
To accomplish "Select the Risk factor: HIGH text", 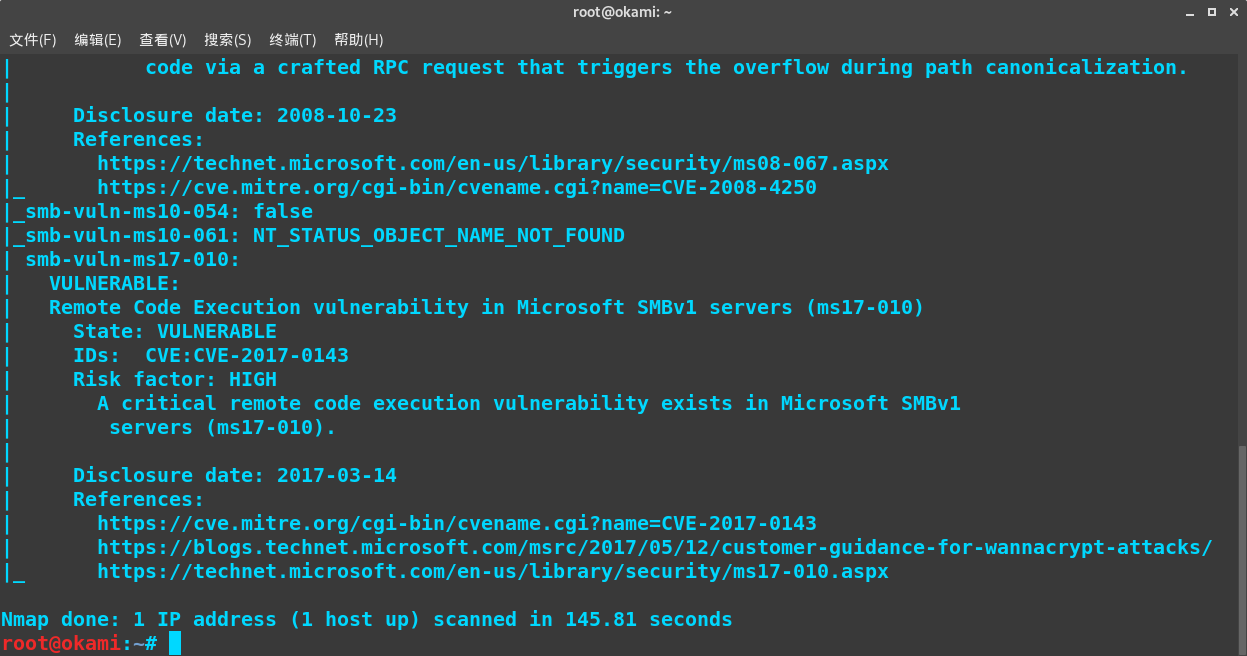I will click(173, 379).
